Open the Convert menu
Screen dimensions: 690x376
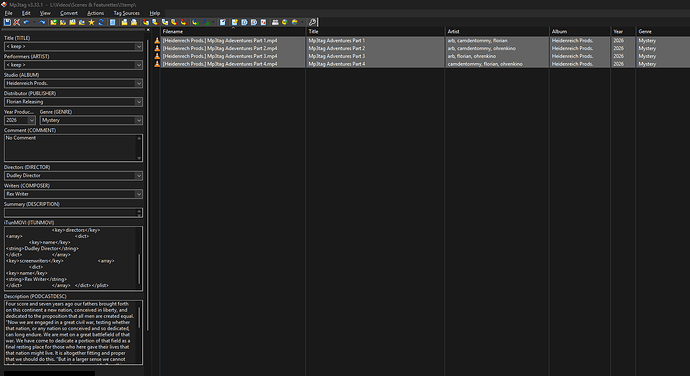[x=69, y=13]
